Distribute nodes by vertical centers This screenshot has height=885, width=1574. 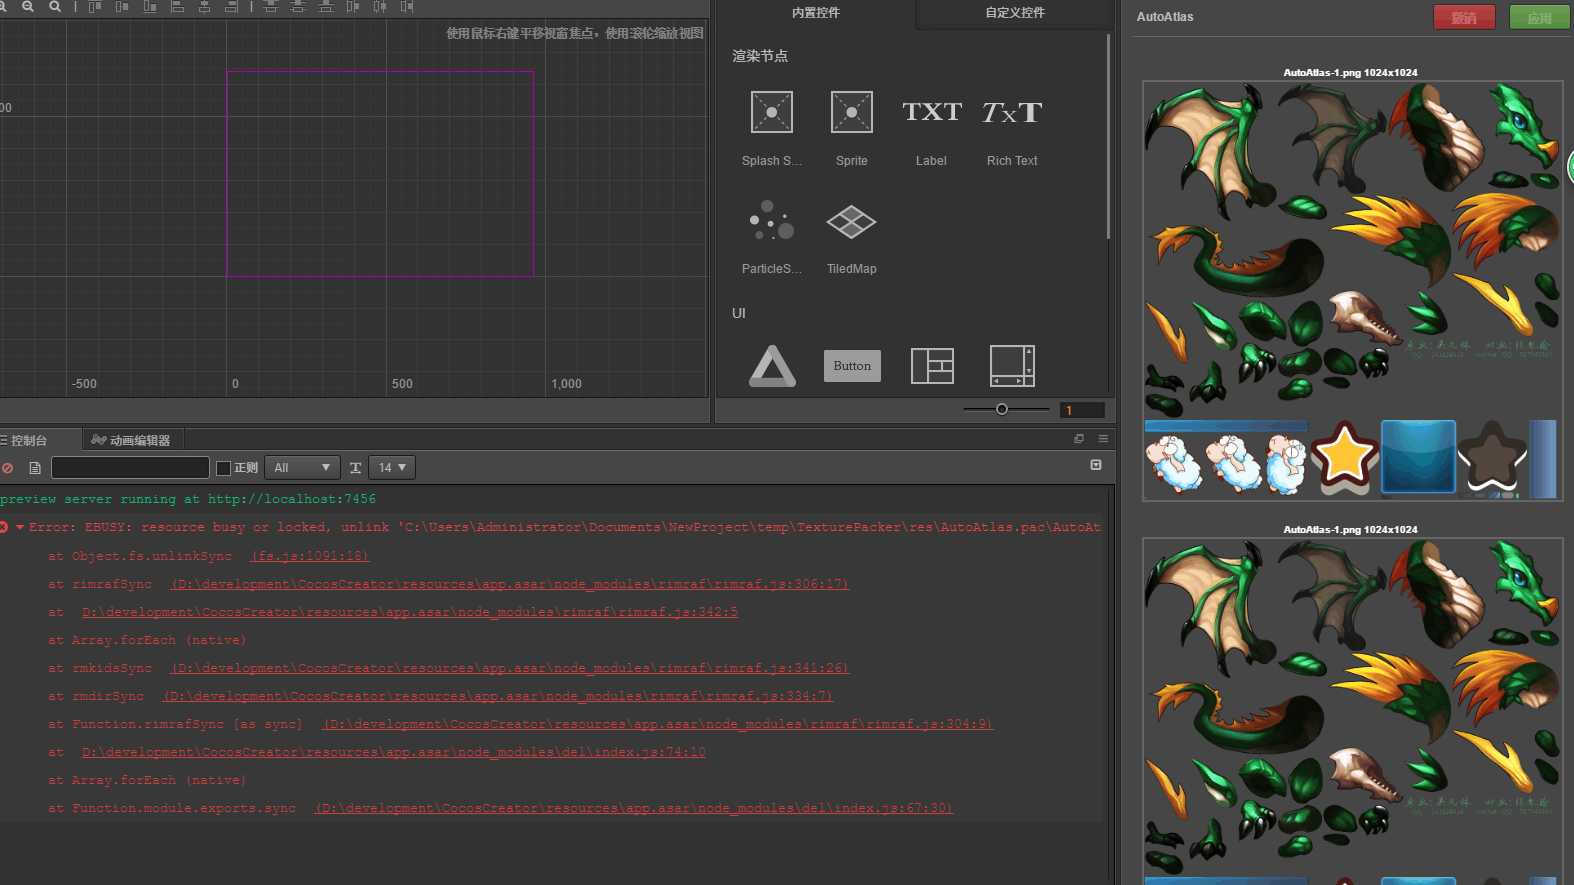[298, 6]
